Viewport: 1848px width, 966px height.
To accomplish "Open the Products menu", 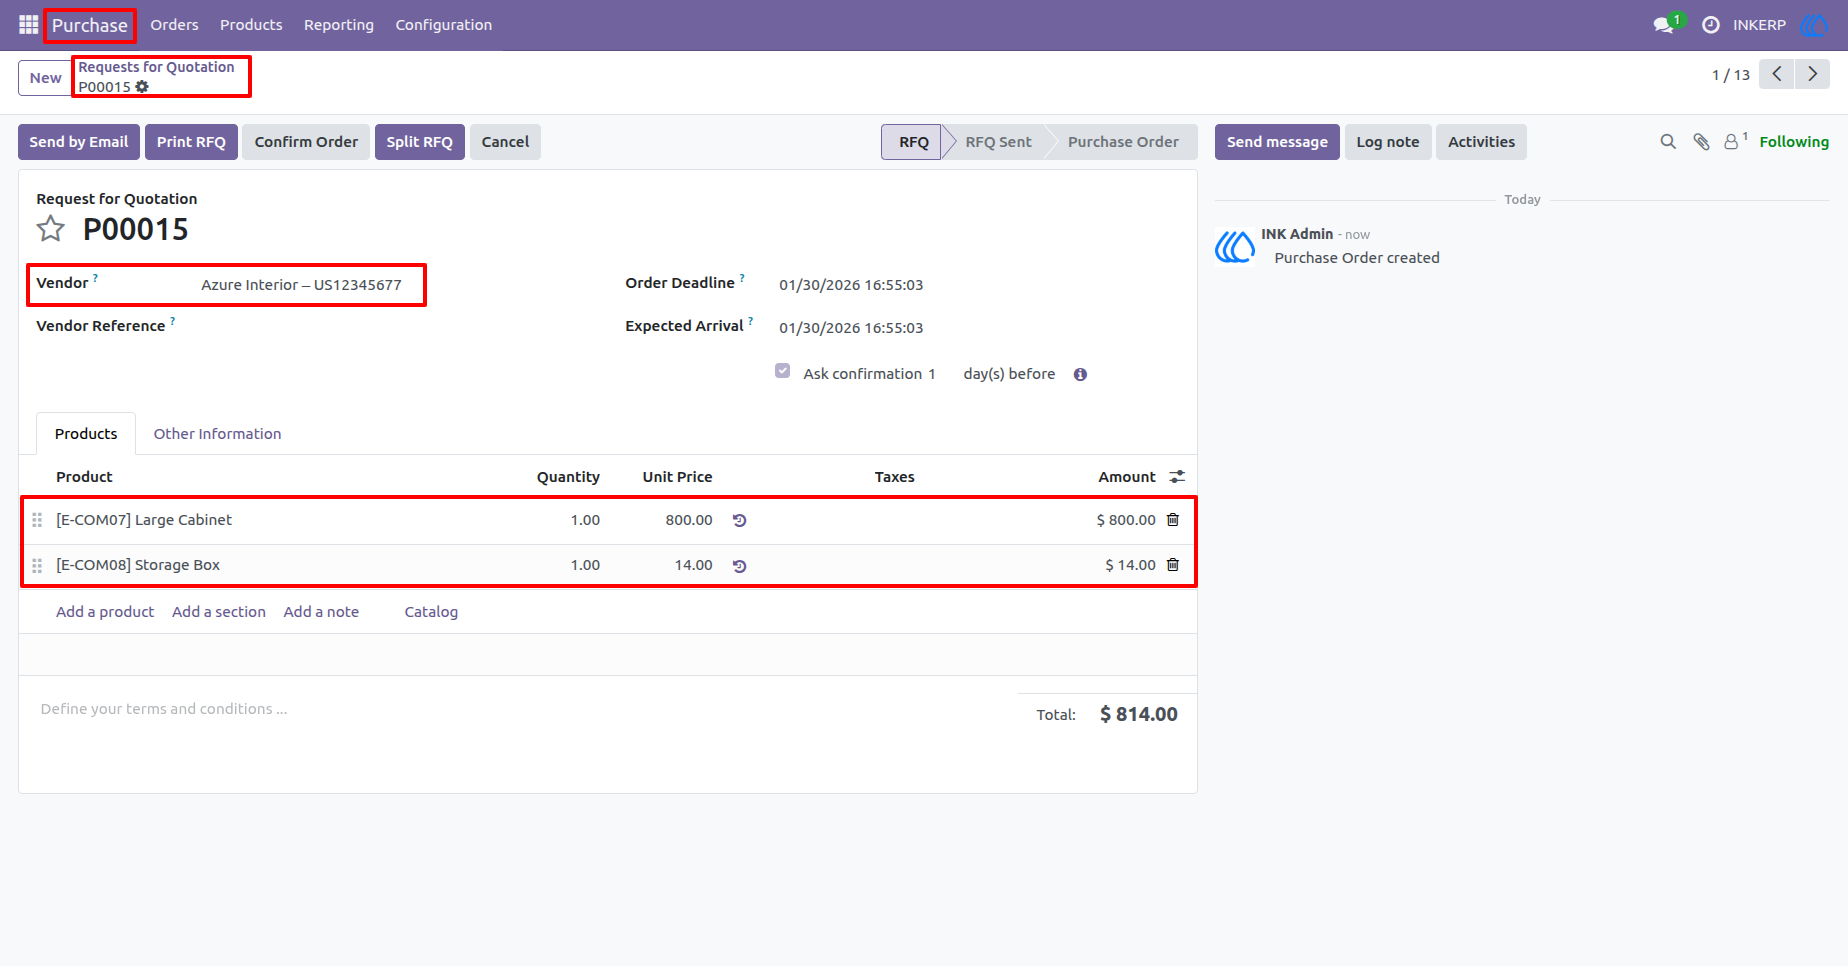I will pos(251,25).
